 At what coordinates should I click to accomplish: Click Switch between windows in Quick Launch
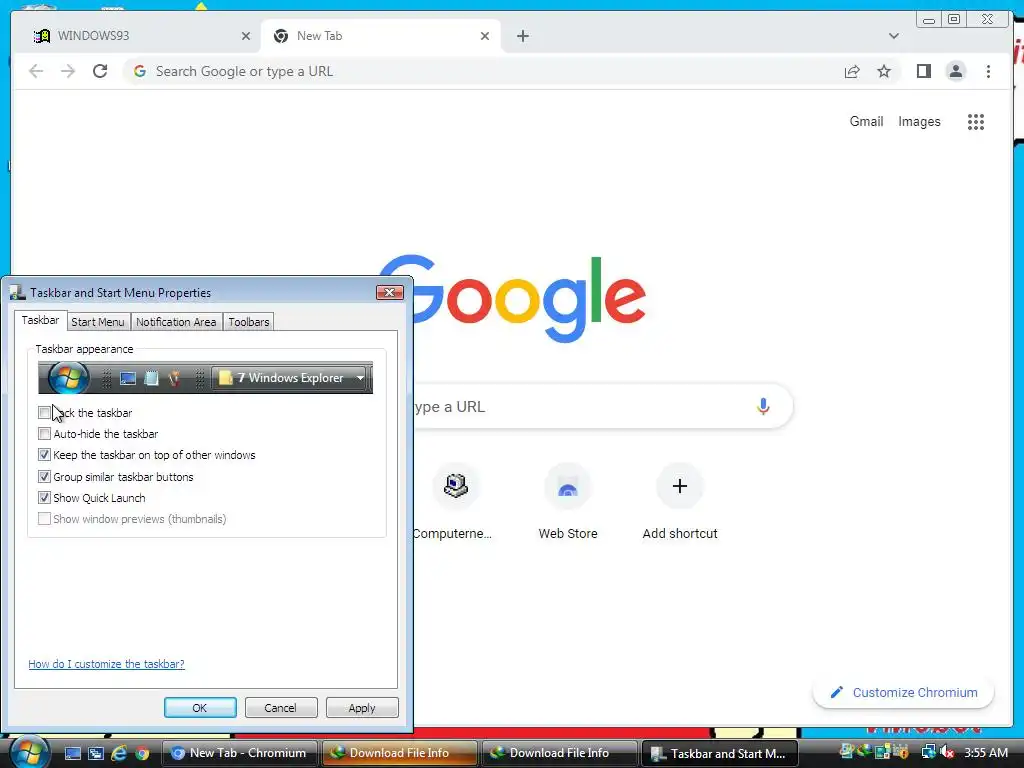tap(96, 753)
